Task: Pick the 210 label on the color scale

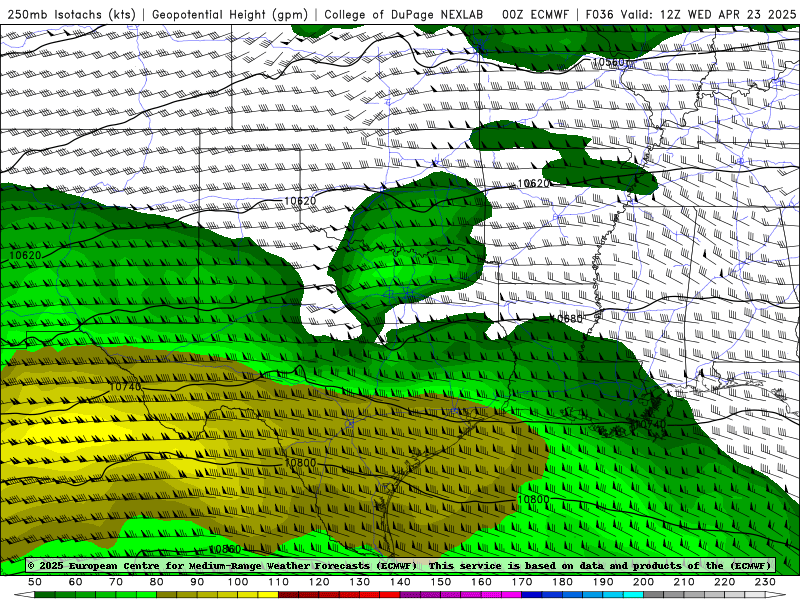Action: click(x=684, y=582)
